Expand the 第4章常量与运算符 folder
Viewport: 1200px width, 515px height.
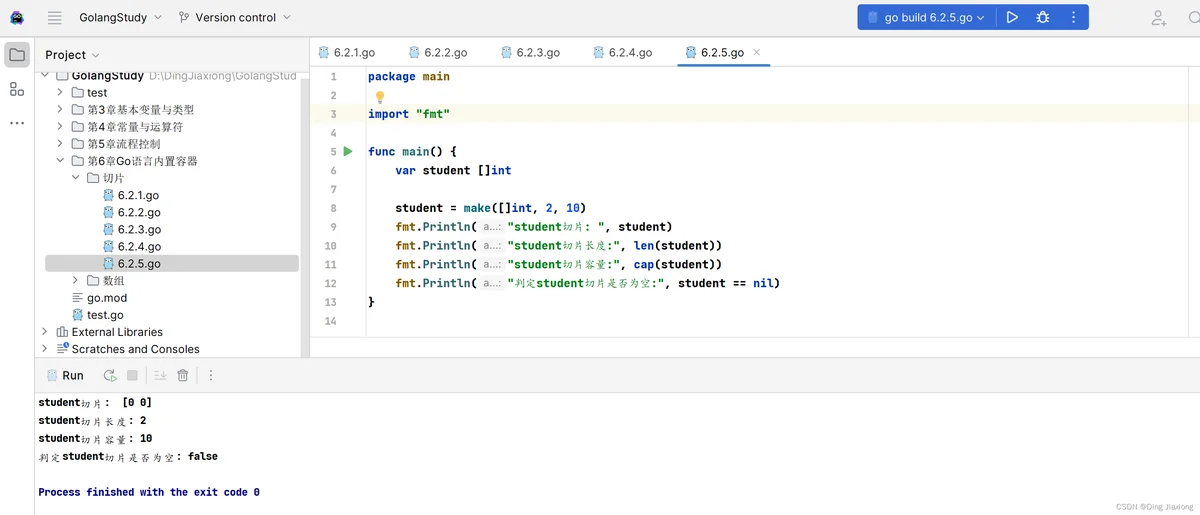point(60,127)
